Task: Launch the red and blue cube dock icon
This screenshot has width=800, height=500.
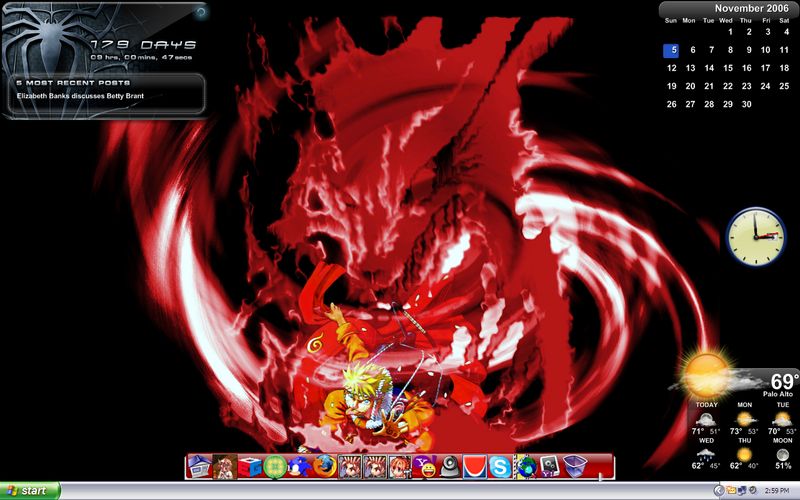Action: click(x=249, y=467)
